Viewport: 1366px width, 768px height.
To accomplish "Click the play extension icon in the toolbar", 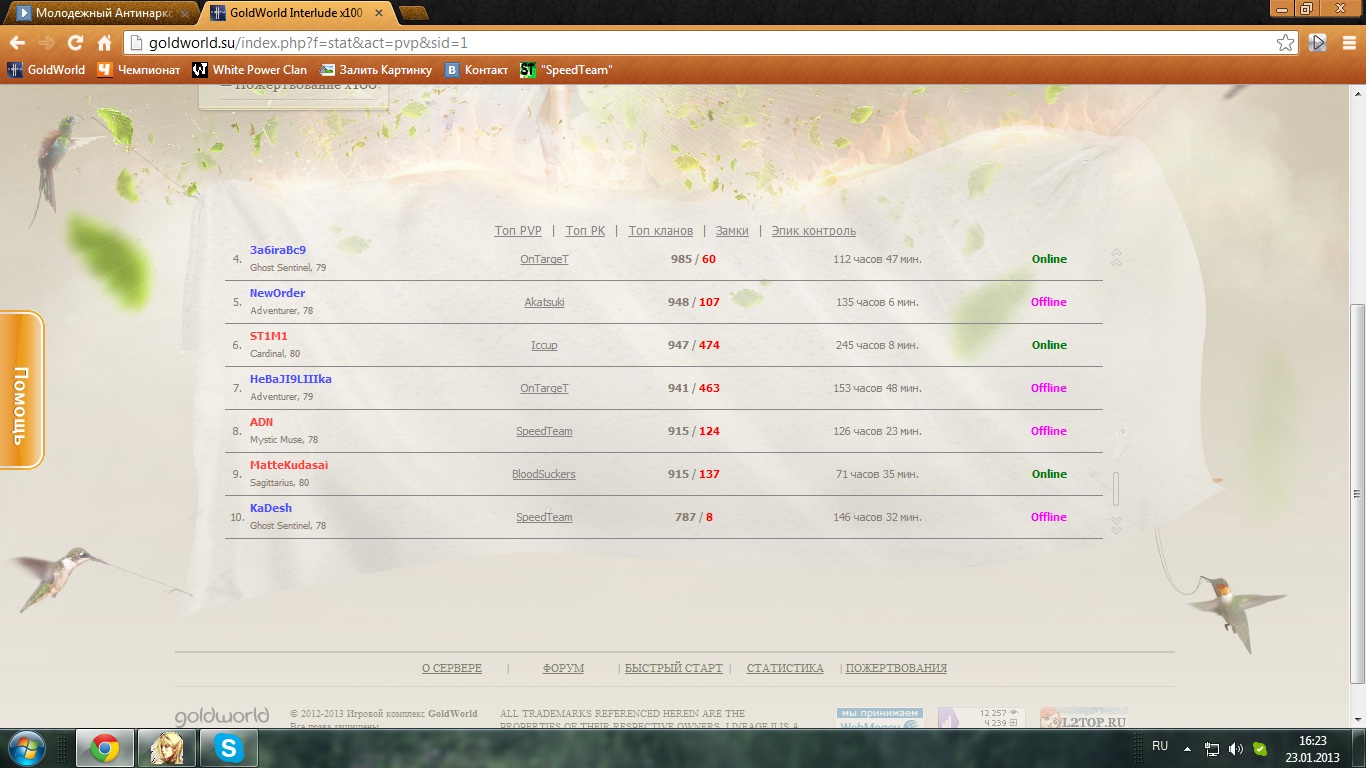I will pos(1318,43).
